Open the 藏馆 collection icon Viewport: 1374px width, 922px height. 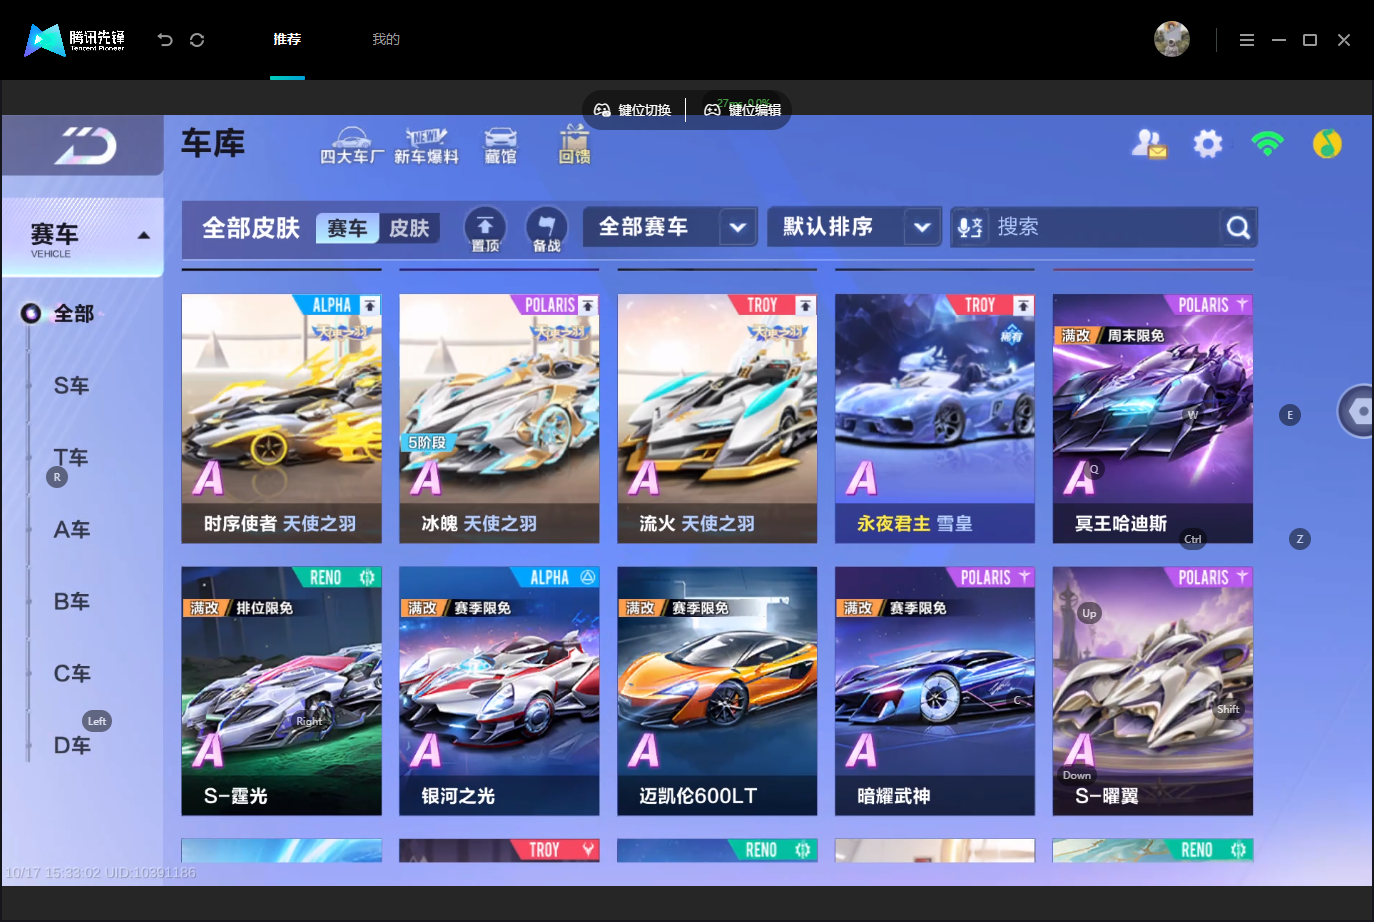pyautogui.click(x=501, y=146)
